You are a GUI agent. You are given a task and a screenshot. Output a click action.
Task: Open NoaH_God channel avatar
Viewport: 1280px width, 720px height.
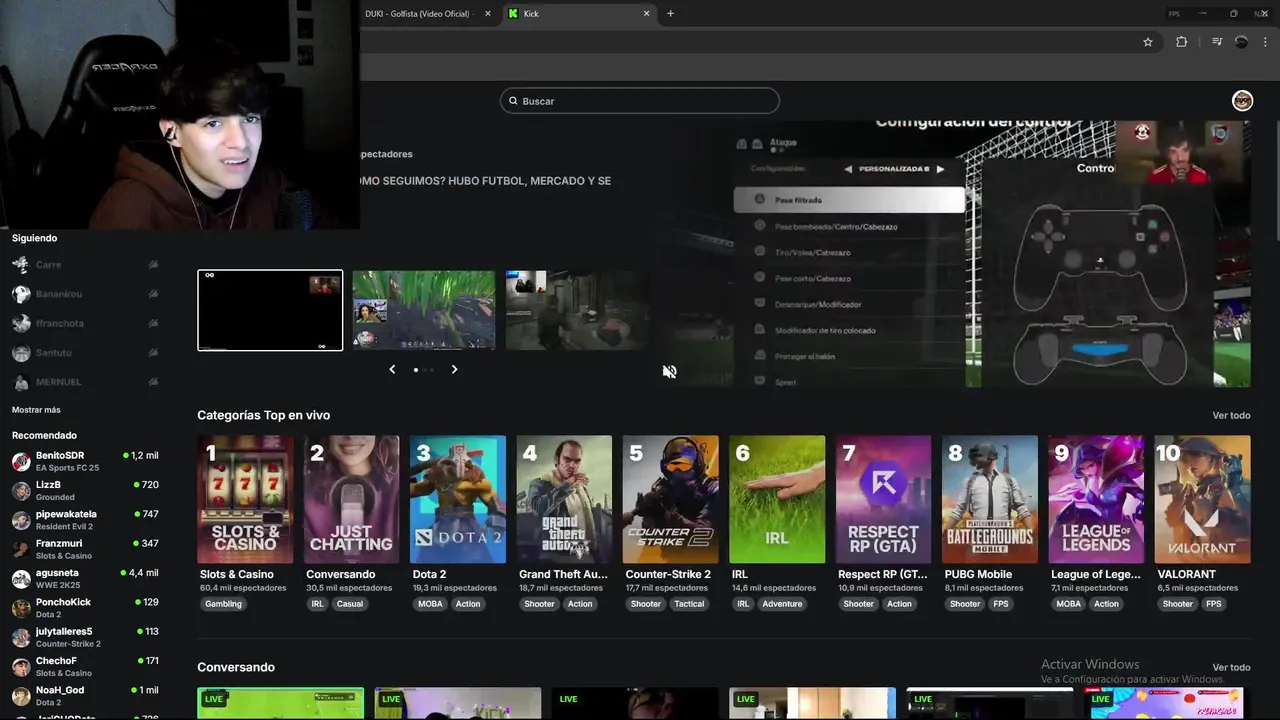click(x=21, y=696)
